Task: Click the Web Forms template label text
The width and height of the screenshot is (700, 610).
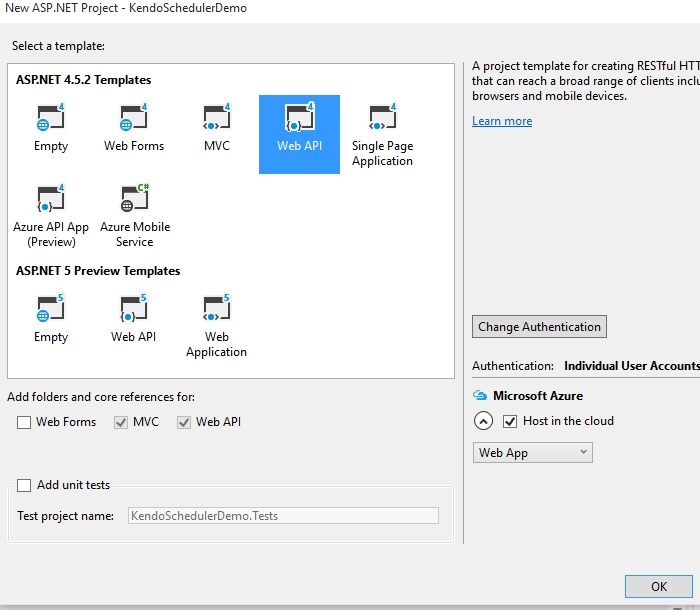Action: [134, 146]
